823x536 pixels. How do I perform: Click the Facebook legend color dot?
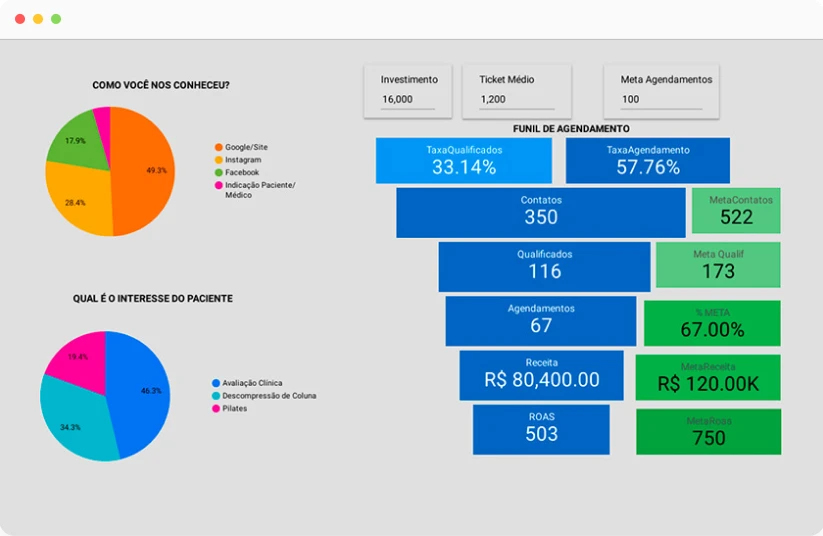tap(218, 173)
